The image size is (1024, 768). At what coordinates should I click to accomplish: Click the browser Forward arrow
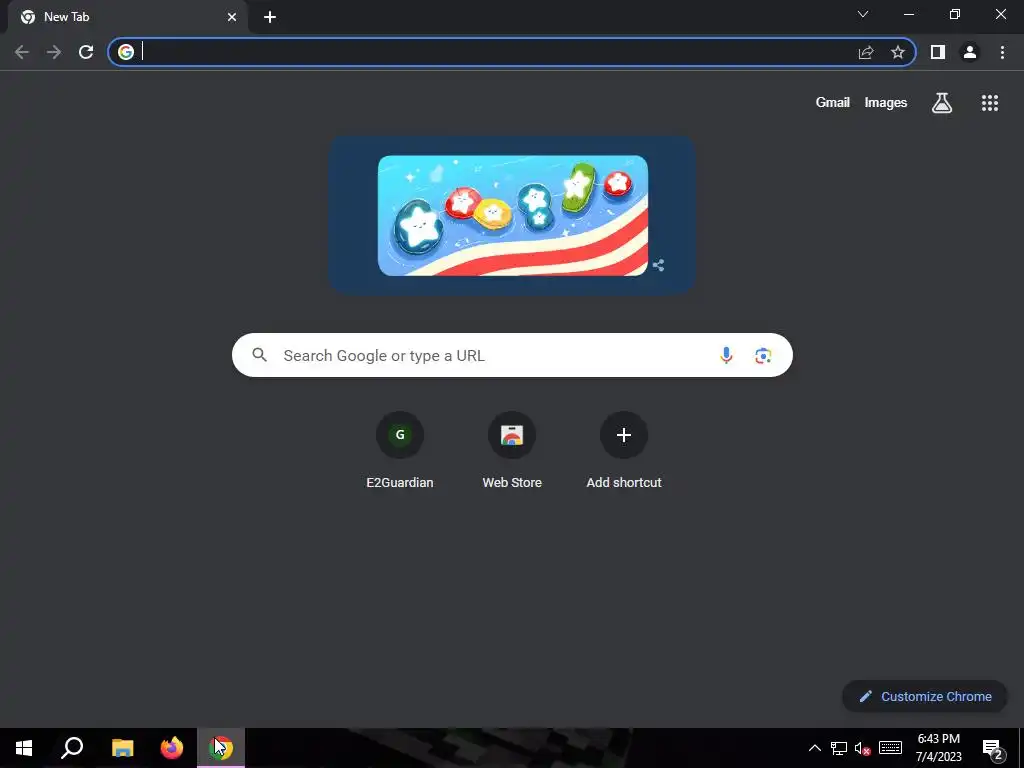(54, 52)
